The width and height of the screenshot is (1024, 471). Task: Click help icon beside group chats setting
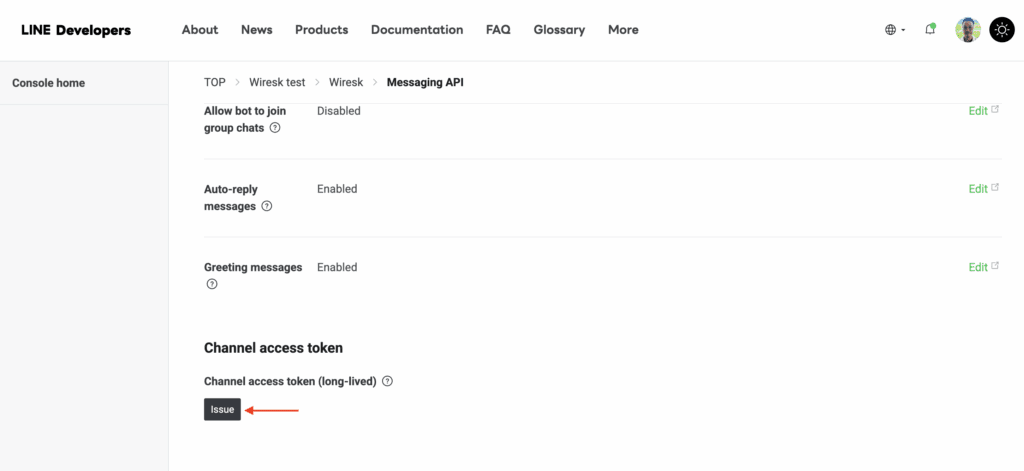point(275,129)
